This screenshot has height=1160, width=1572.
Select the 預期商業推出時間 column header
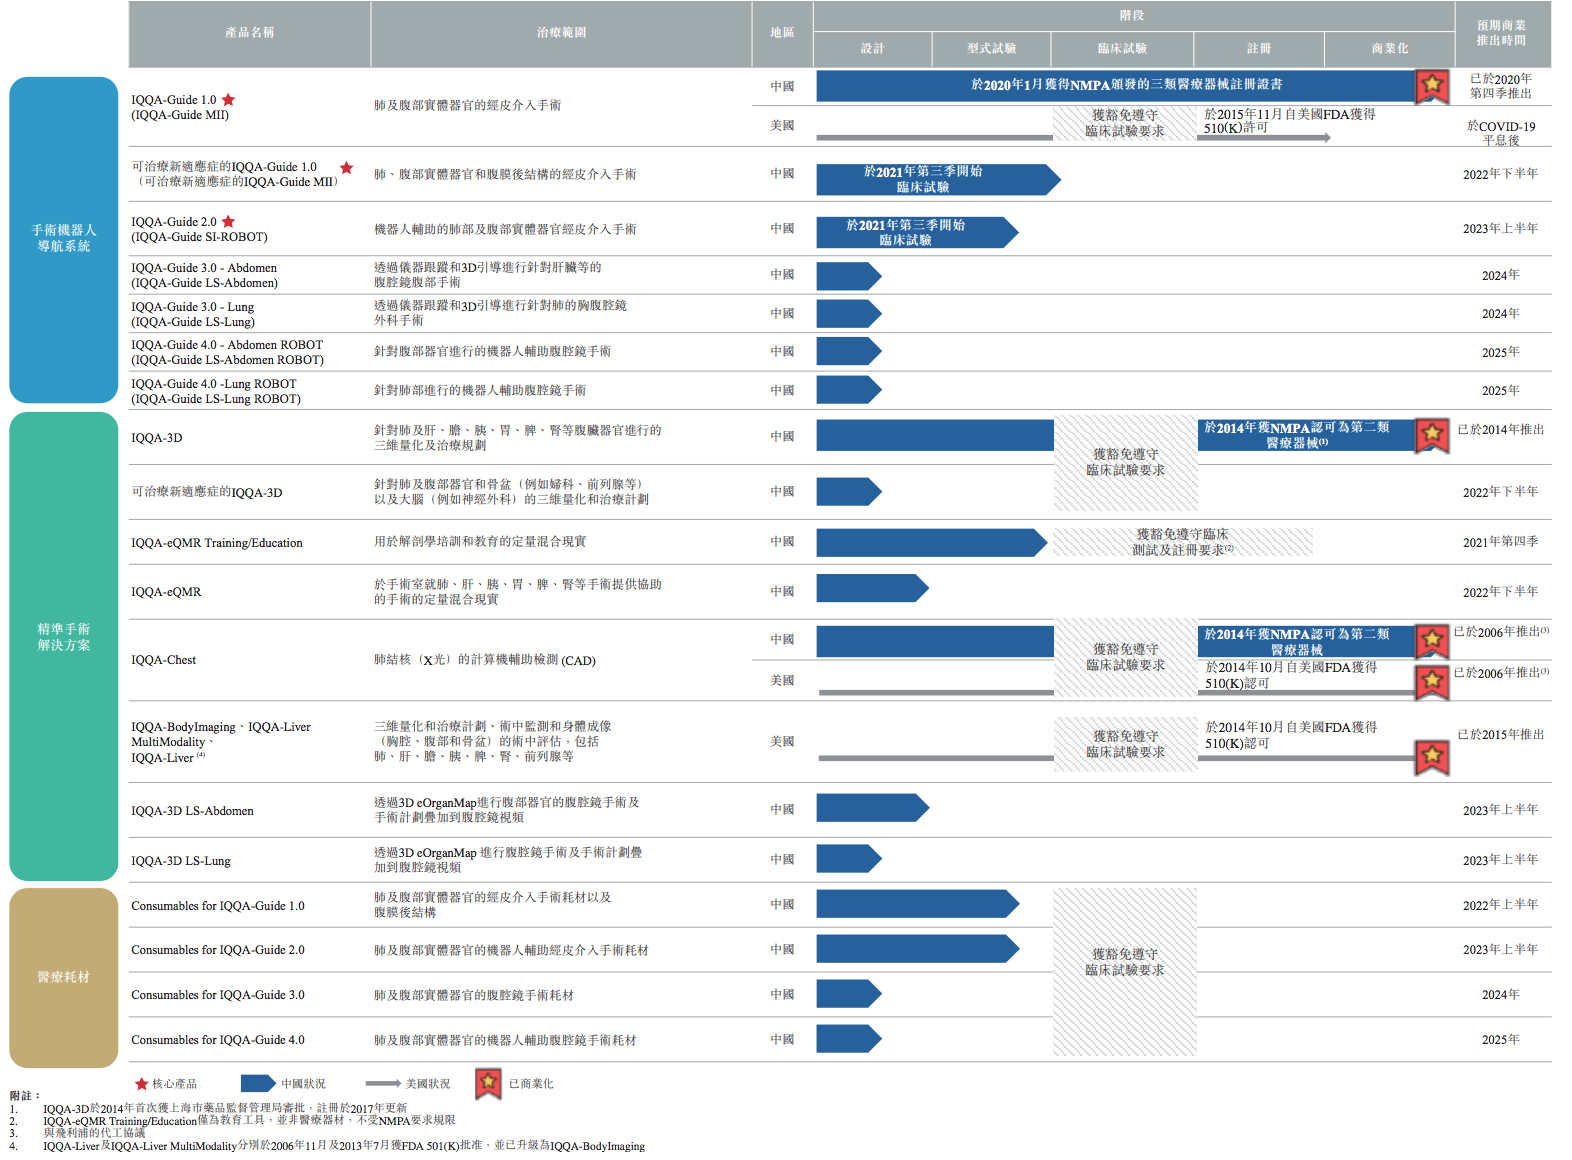(x=1501, y=33)
